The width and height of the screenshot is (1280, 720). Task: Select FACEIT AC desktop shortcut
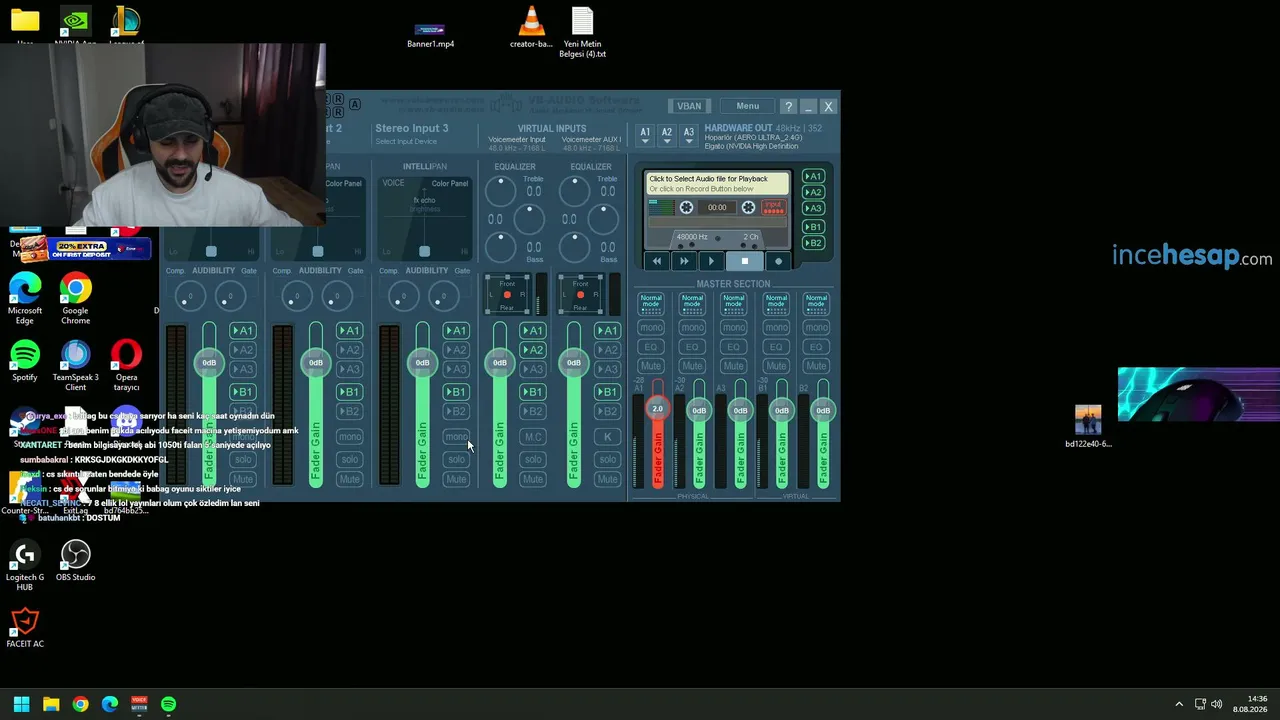tap(25, 628)
